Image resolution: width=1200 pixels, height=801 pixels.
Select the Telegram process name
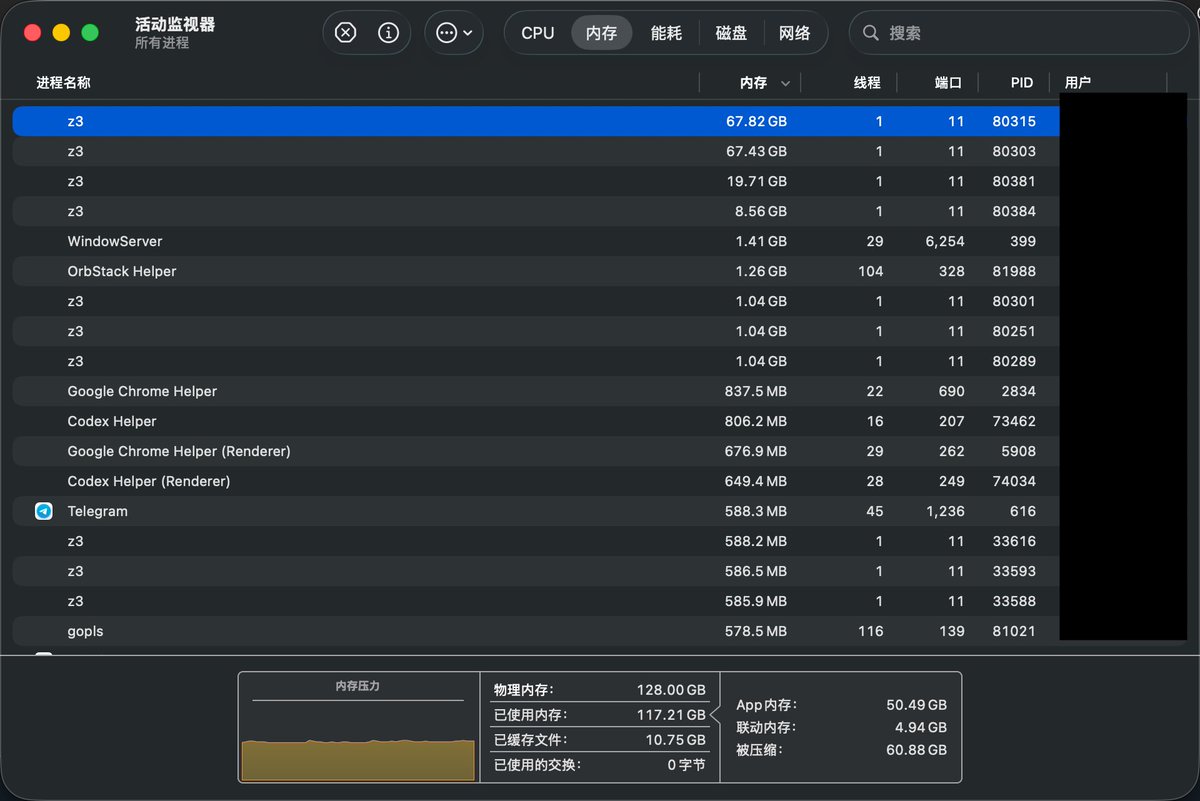click(97, 511)
